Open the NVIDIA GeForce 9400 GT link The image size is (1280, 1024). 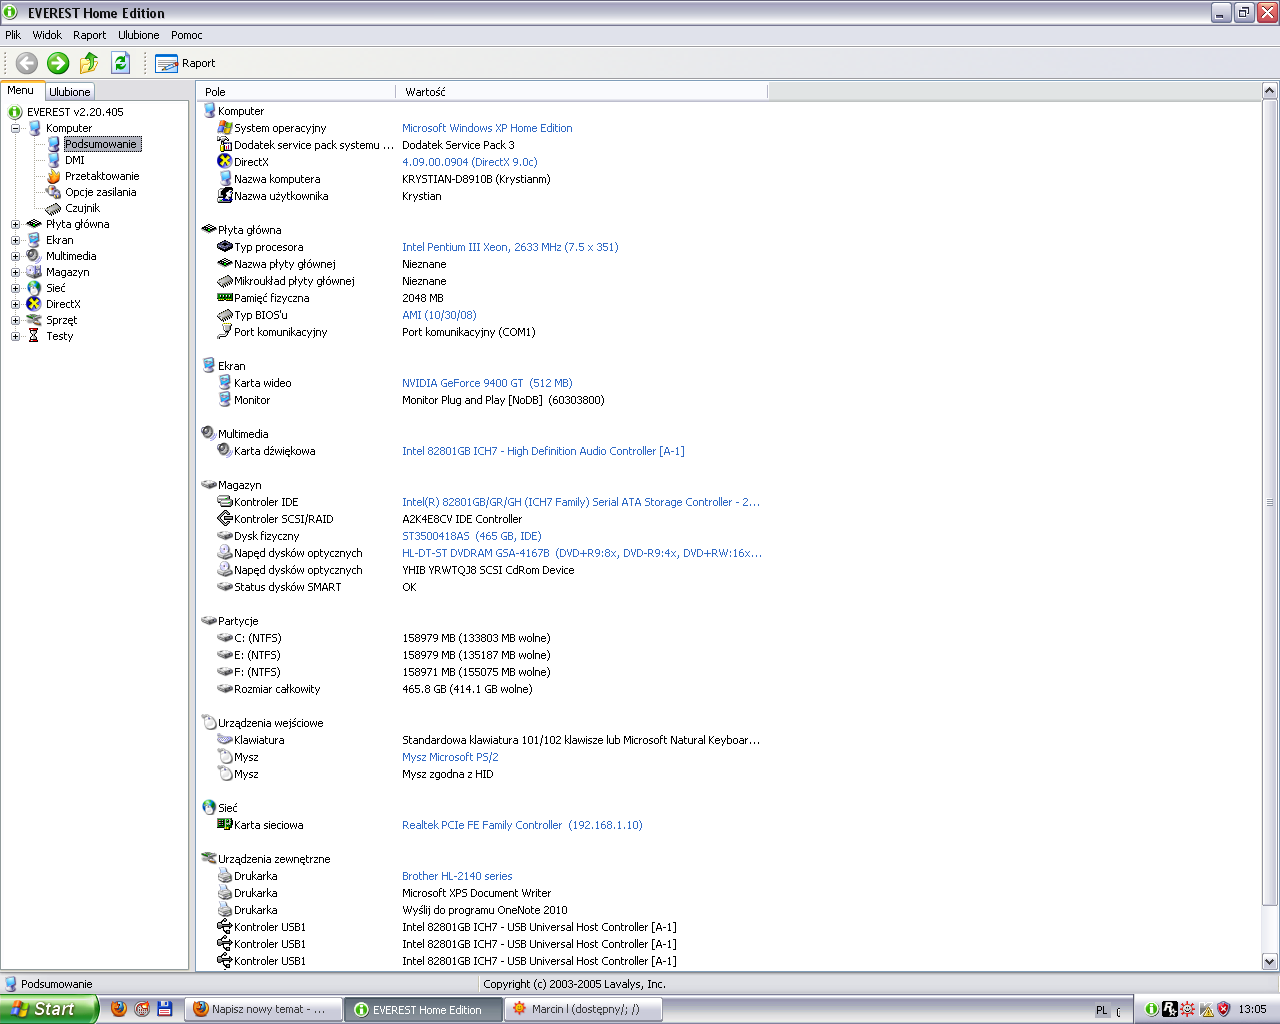(x=487, y=383)
